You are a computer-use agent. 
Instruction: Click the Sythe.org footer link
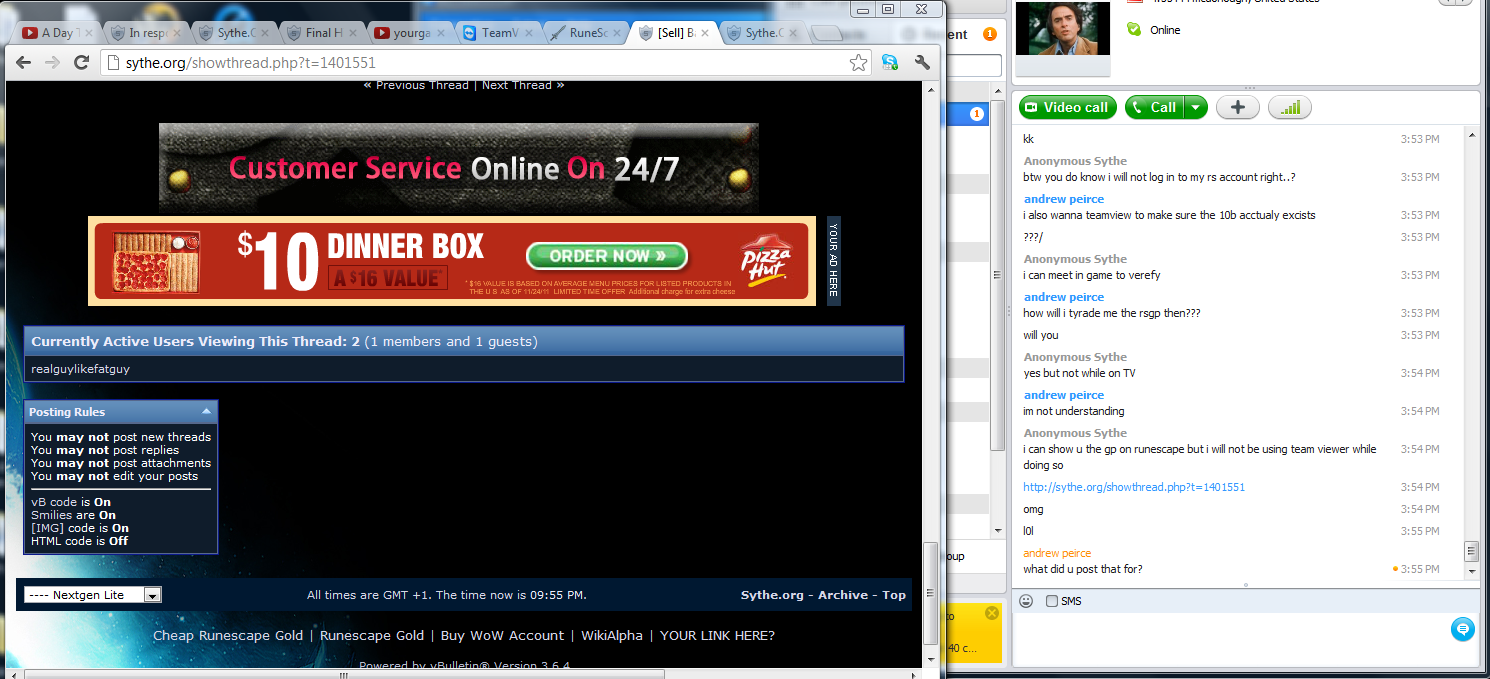(x=772, y=595)
